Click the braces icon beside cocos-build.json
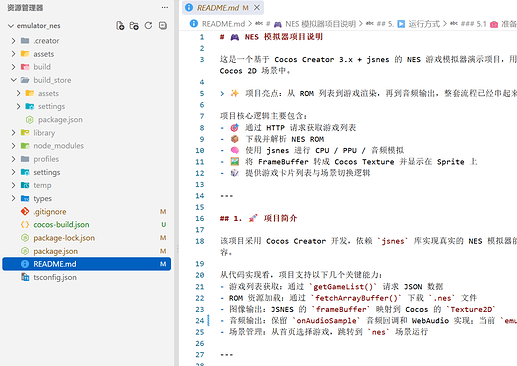This screenshot has width=517, height=366. (x=25, y=225)
